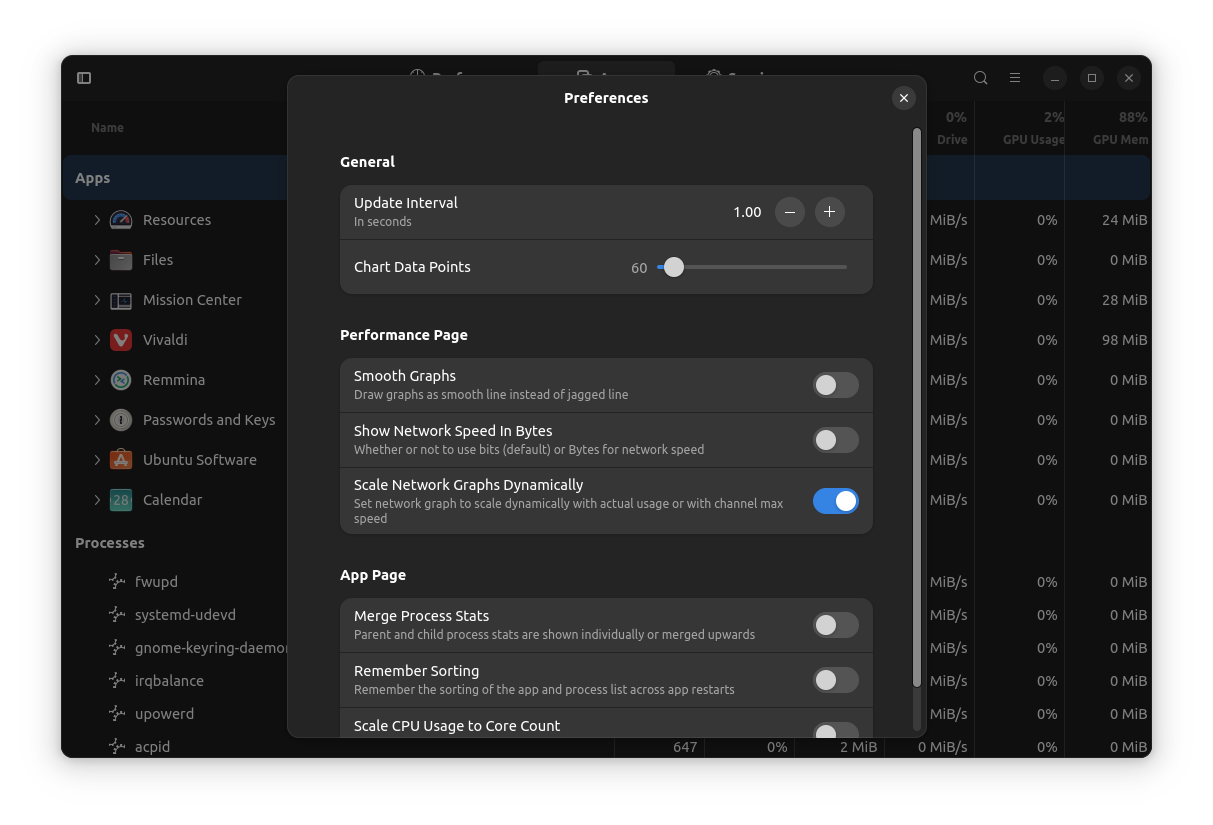Activate the search magnifier icon
The width and height of the screenshot is (1213, 825).
point(980,77)
